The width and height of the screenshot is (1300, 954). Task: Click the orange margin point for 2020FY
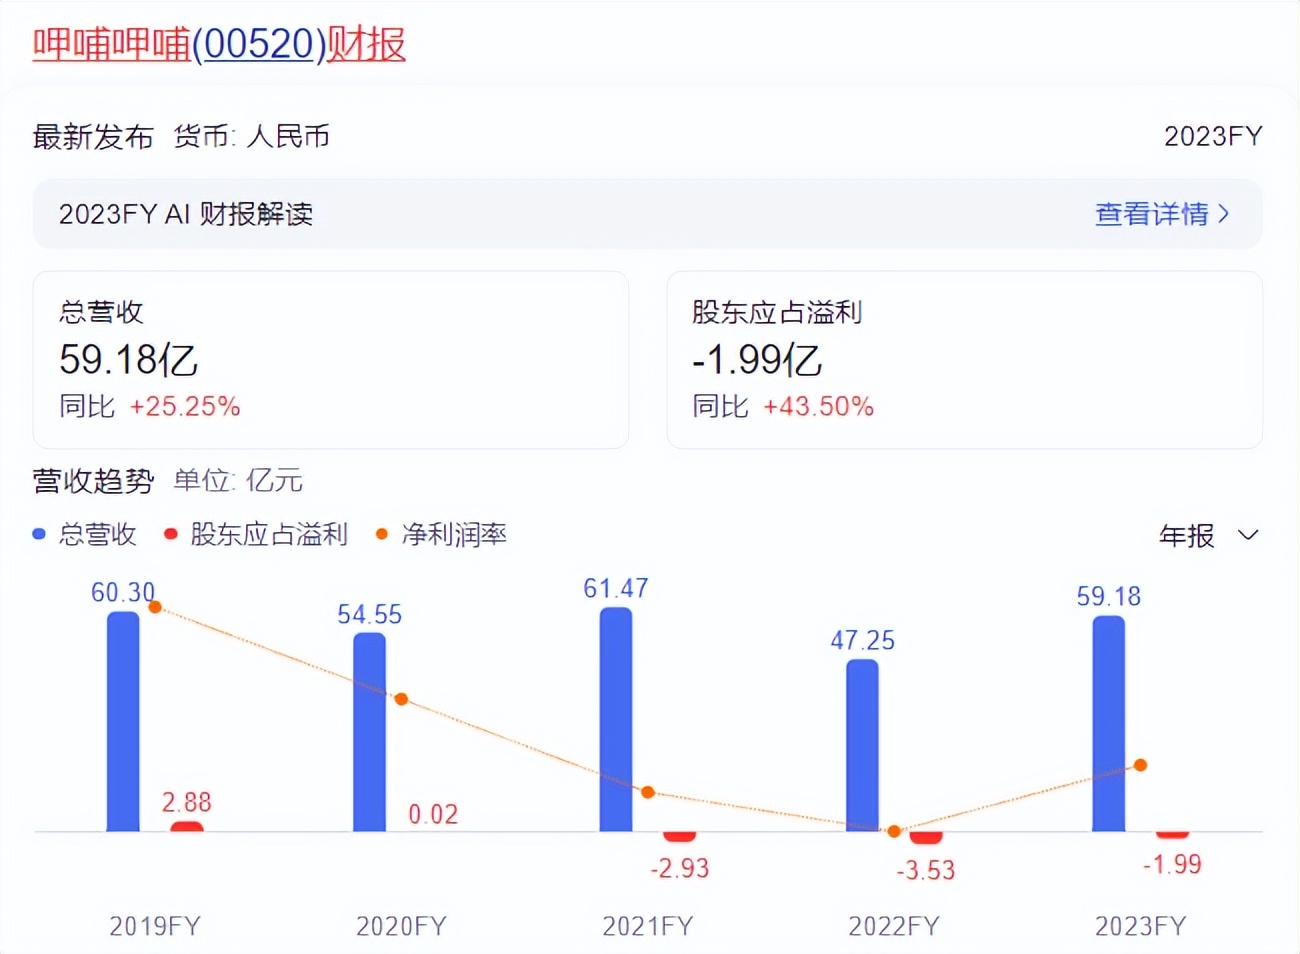coord(401,699)
